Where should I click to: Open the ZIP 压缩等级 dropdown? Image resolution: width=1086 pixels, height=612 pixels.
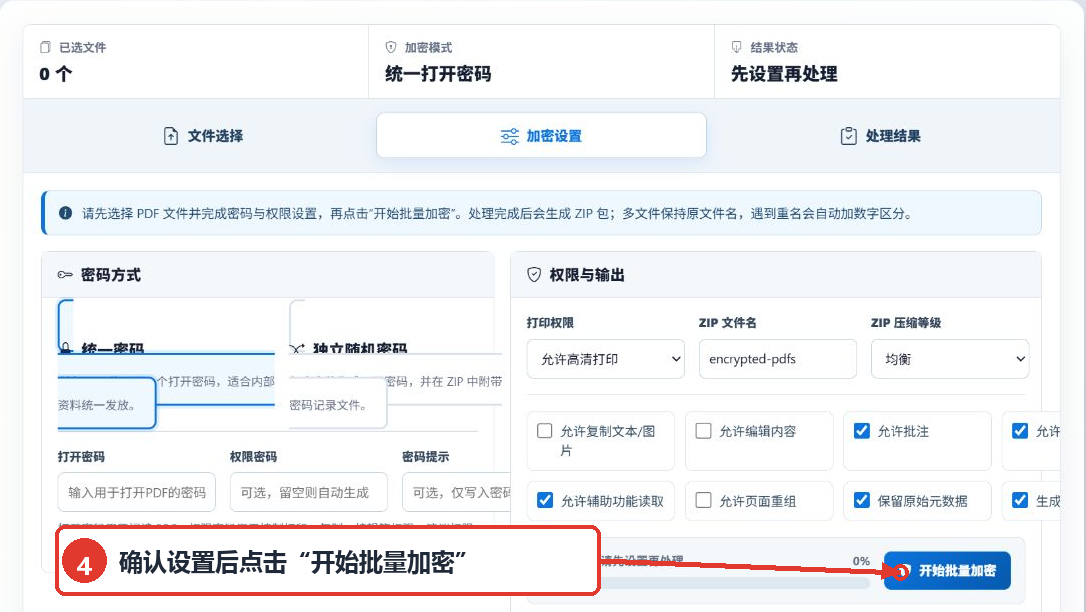950,359
